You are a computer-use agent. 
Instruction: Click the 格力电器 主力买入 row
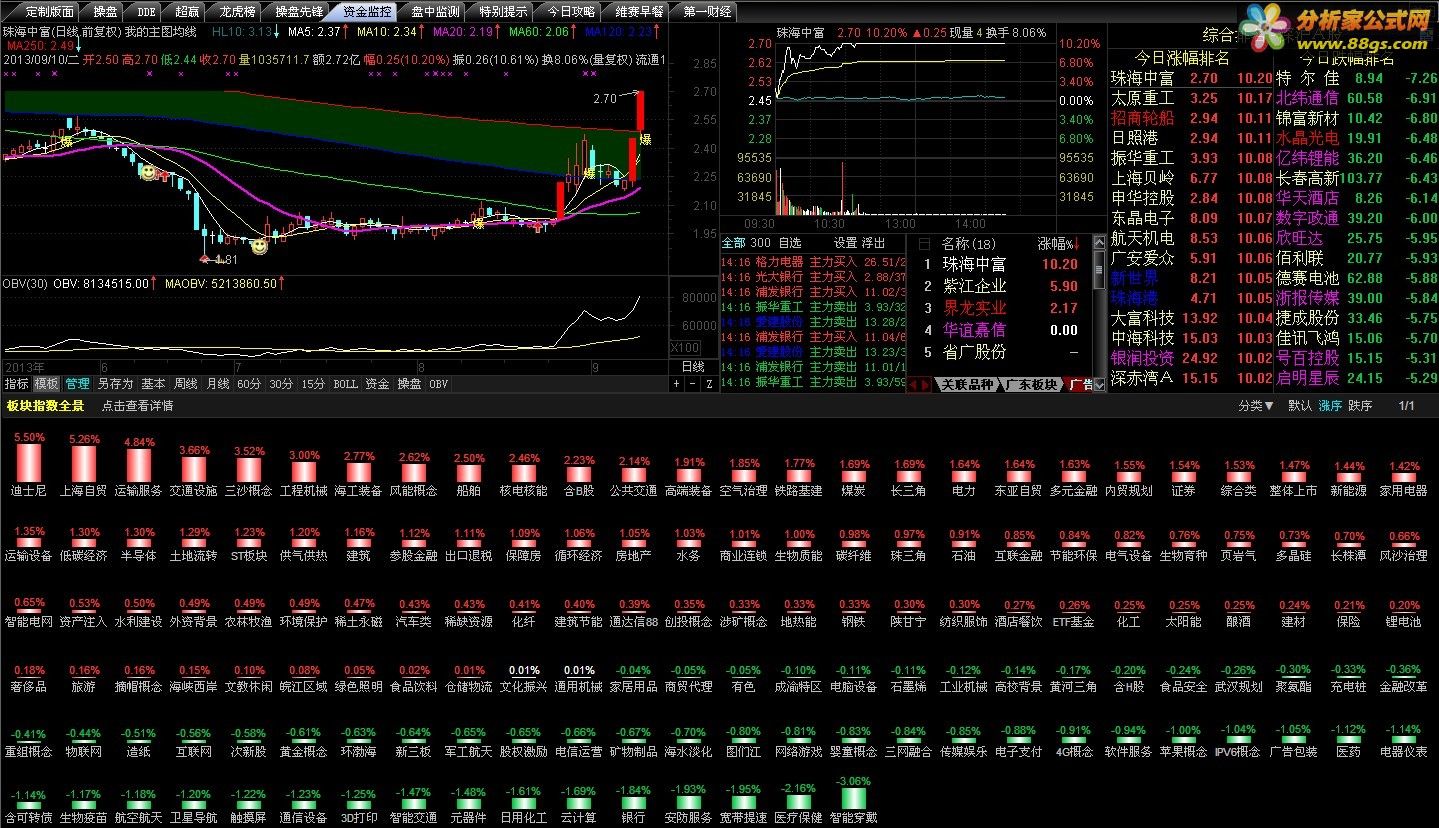pos(813,262)
